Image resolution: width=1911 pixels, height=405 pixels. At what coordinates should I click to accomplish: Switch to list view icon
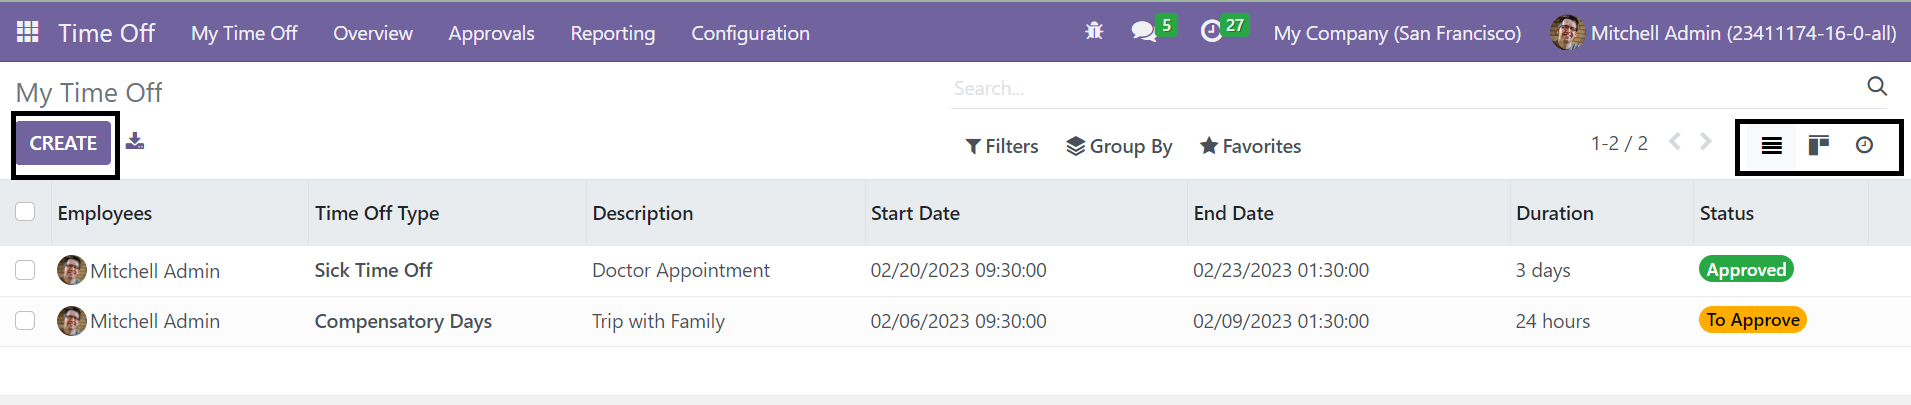pyautogui.click(x=1771, y=146)
